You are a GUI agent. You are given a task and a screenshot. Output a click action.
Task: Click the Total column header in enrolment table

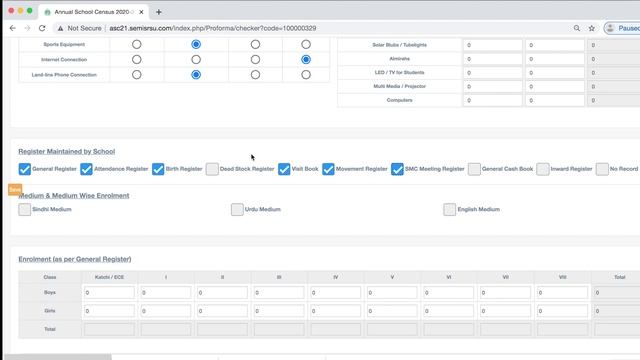click(x=620, y=277)
